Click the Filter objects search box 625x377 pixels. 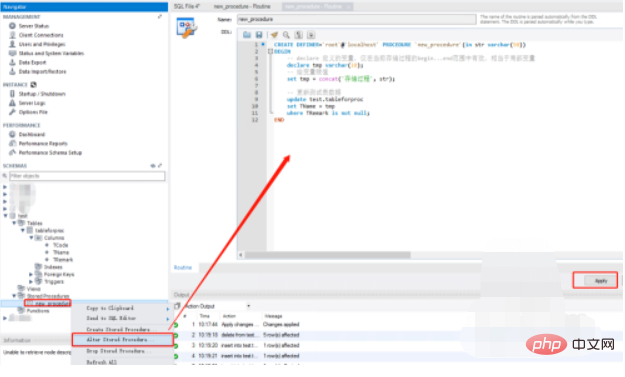[87, 176]
